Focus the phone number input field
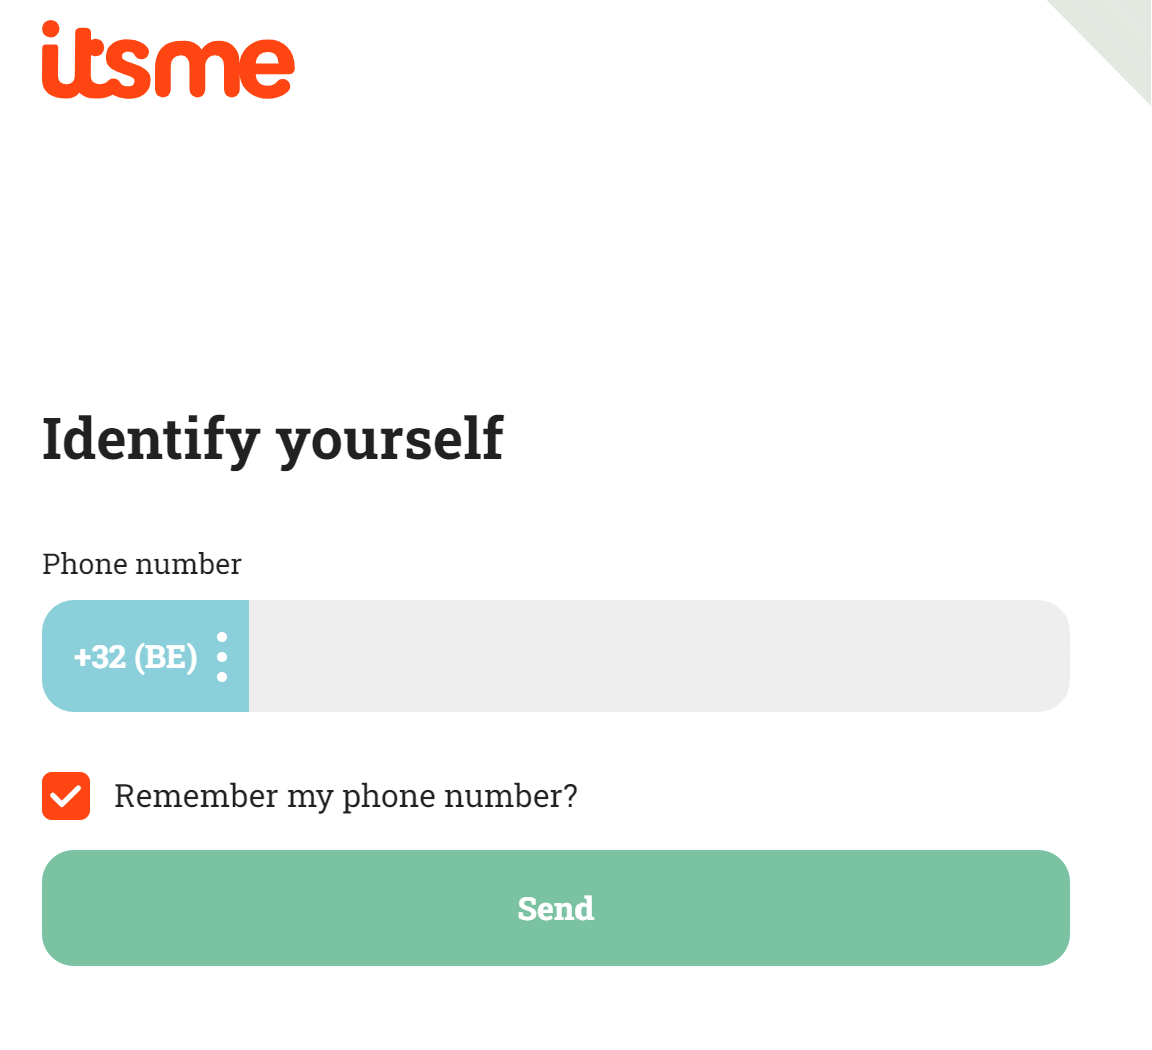The height and width of the screenshot is (1050, 1152). (658, 656)
